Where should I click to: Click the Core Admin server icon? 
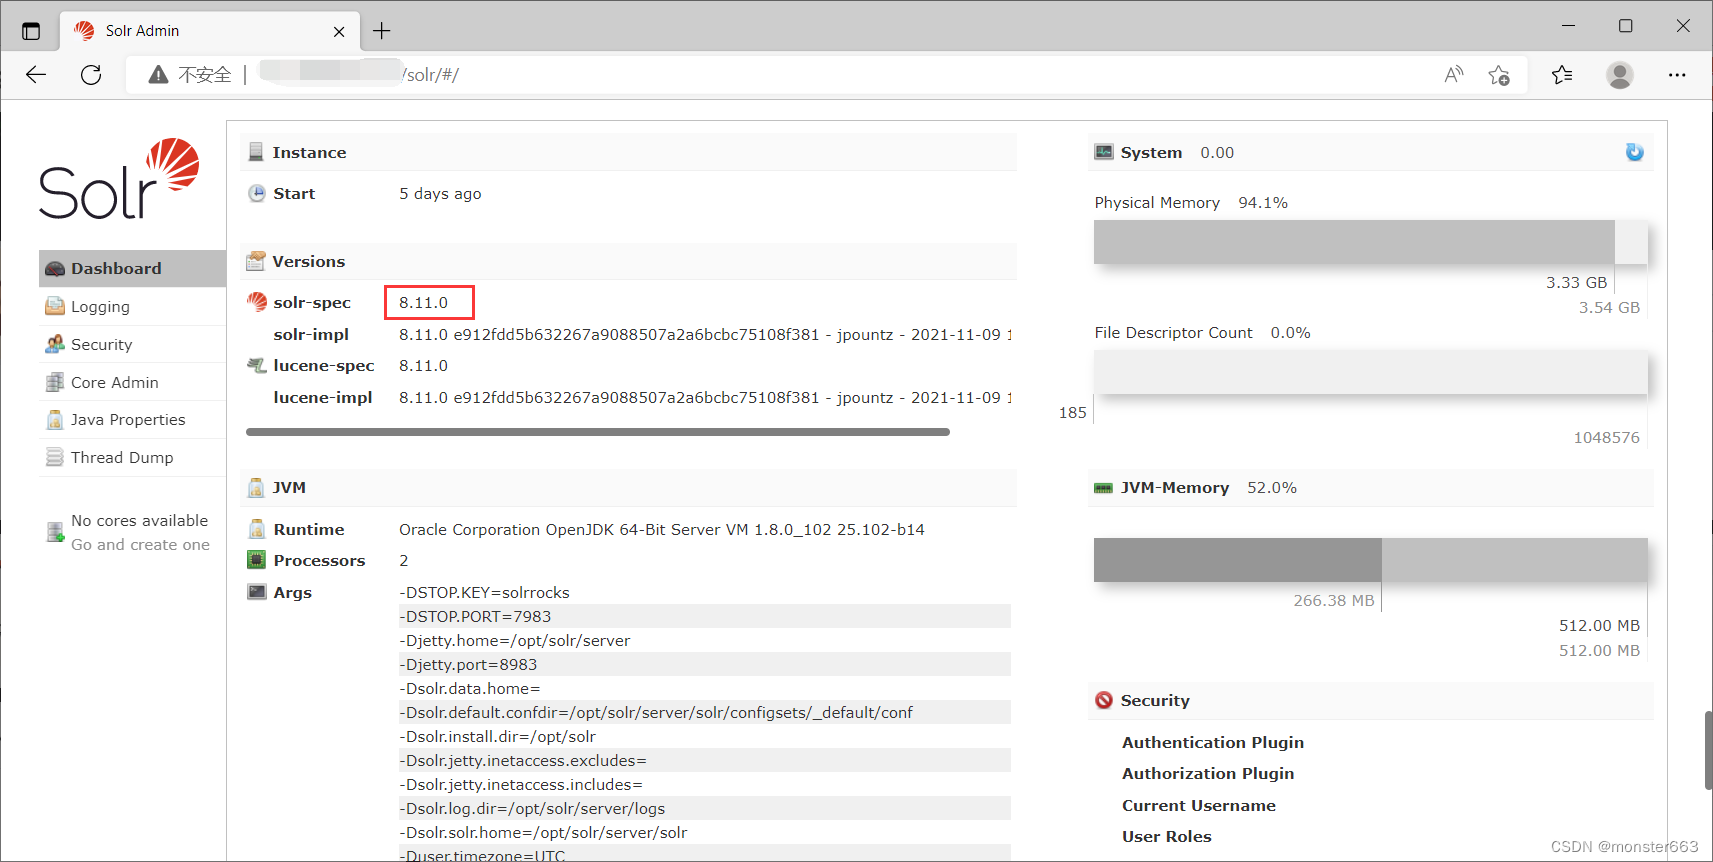tap(55, 382)
